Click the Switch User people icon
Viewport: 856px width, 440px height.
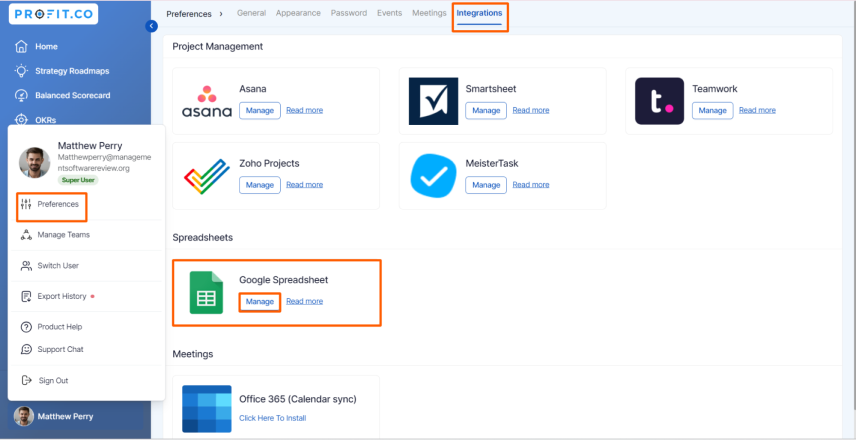(26, 266)
